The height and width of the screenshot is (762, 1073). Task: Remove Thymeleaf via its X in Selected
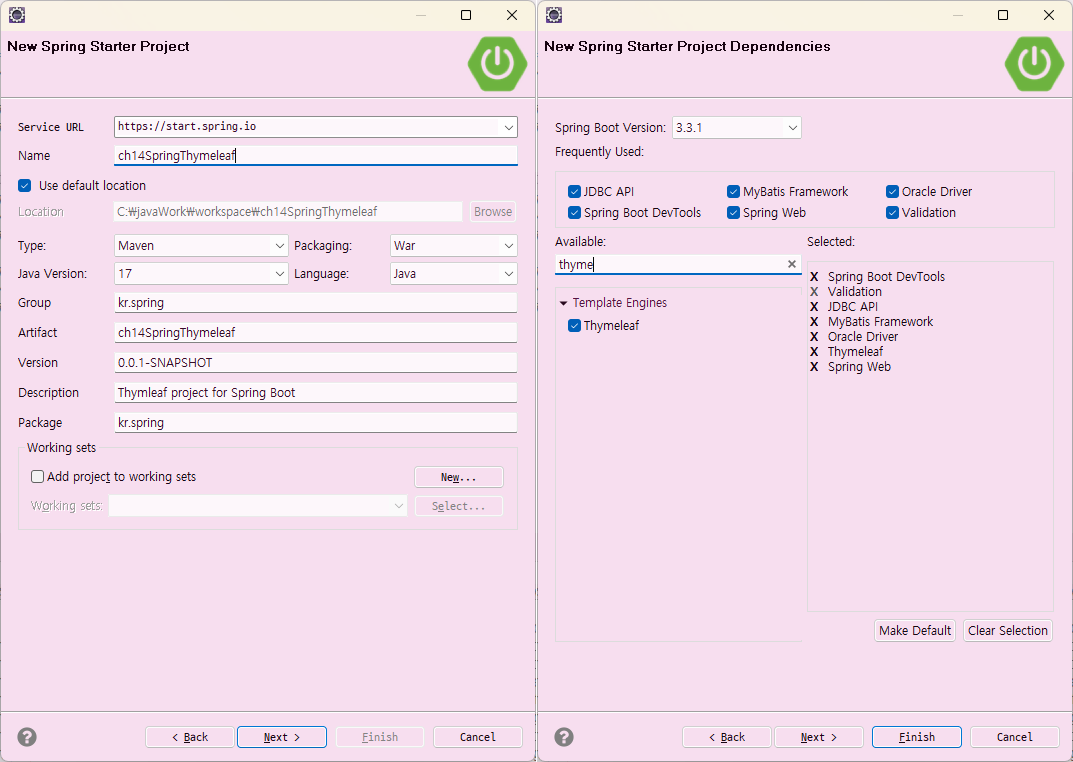814,352
